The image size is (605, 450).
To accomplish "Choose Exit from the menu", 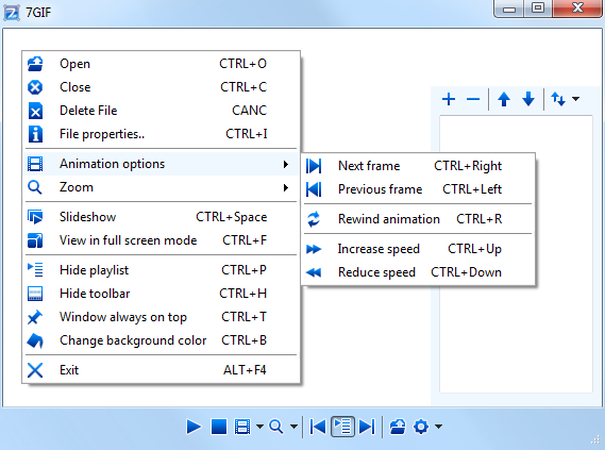I will [161, 370].
